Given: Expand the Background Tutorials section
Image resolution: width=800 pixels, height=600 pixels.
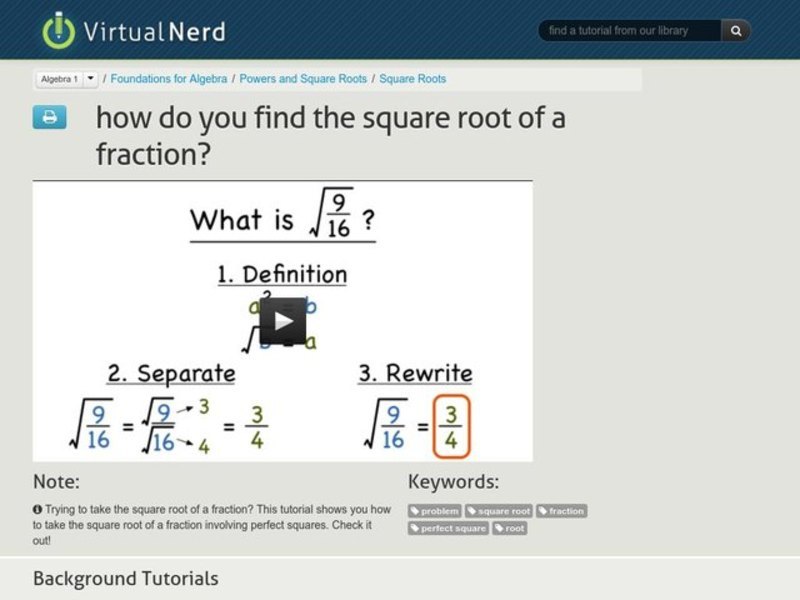Looking at the screenshot, I should pos(125,578).
